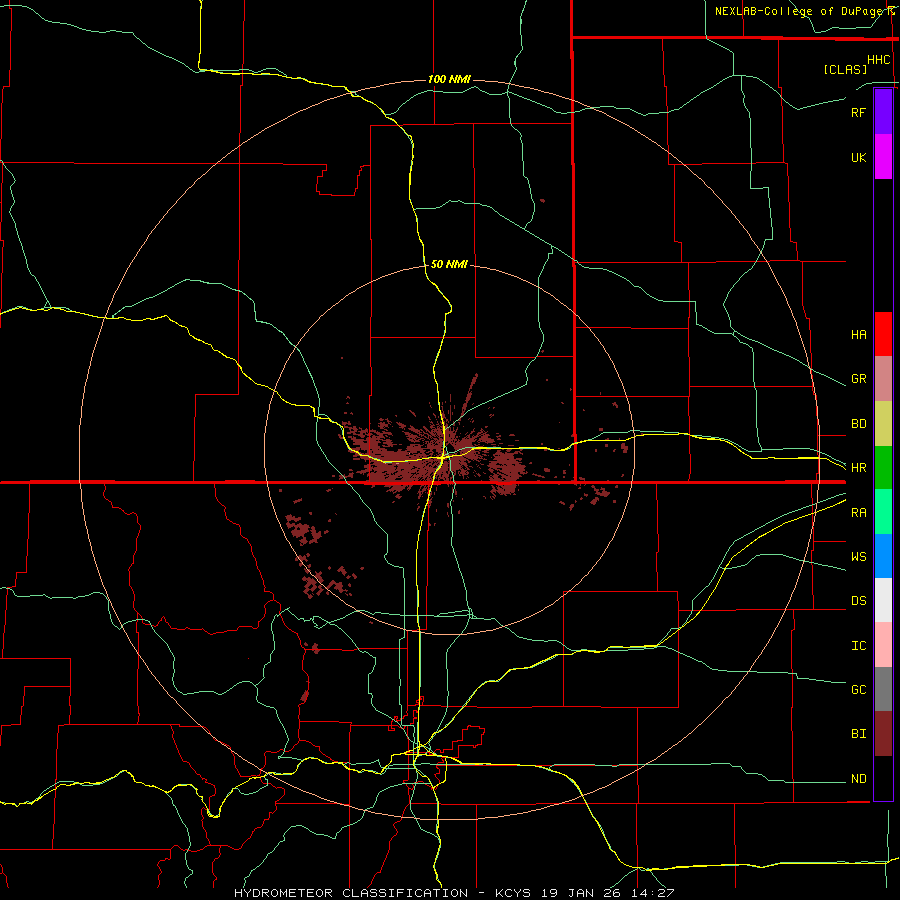900x900 pixels.
Task: Click the RF legend label
Action: point(858,112)
